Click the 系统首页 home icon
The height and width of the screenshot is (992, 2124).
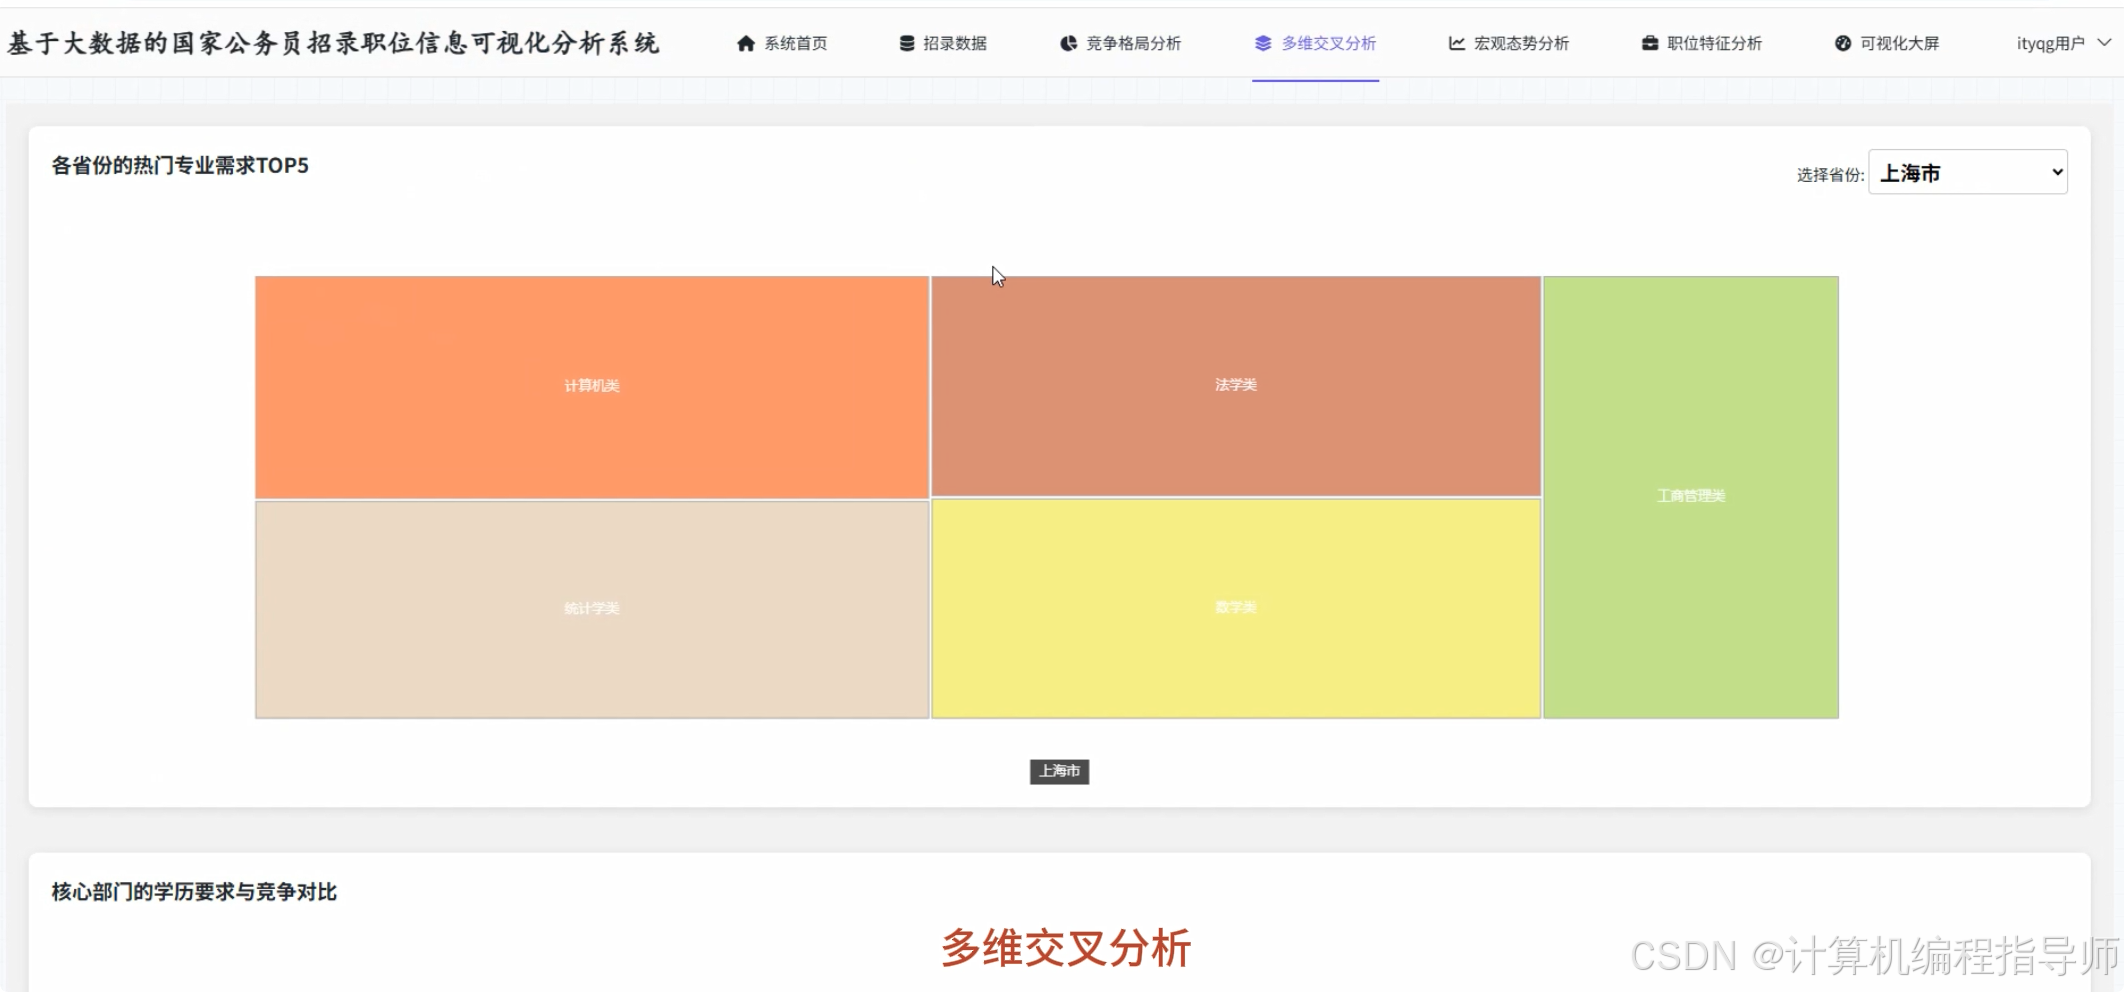746,43
